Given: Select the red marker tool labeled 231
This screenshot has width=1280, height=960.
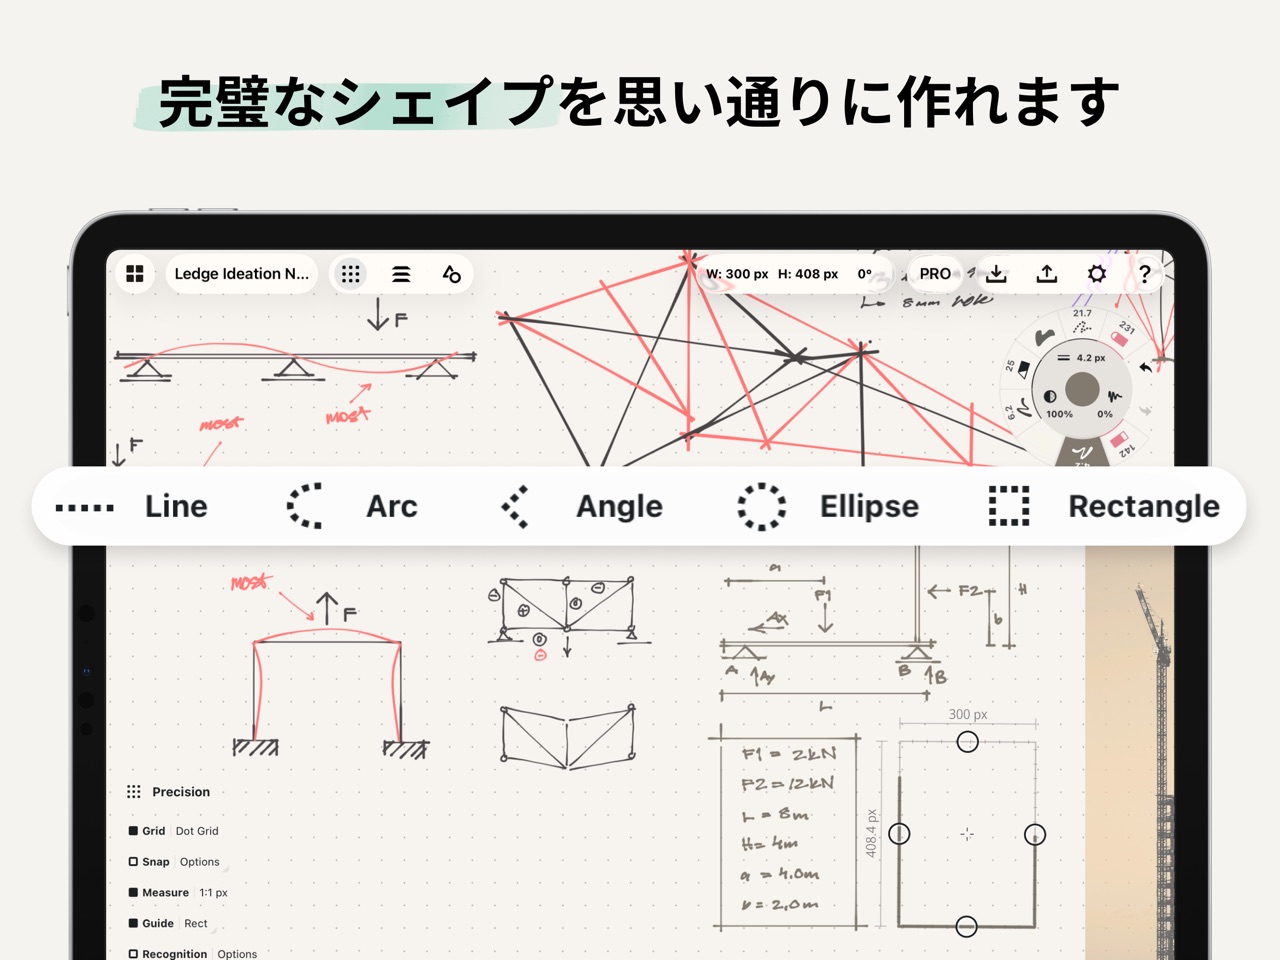Looking at the screenshot, I should pos(1122,334).
